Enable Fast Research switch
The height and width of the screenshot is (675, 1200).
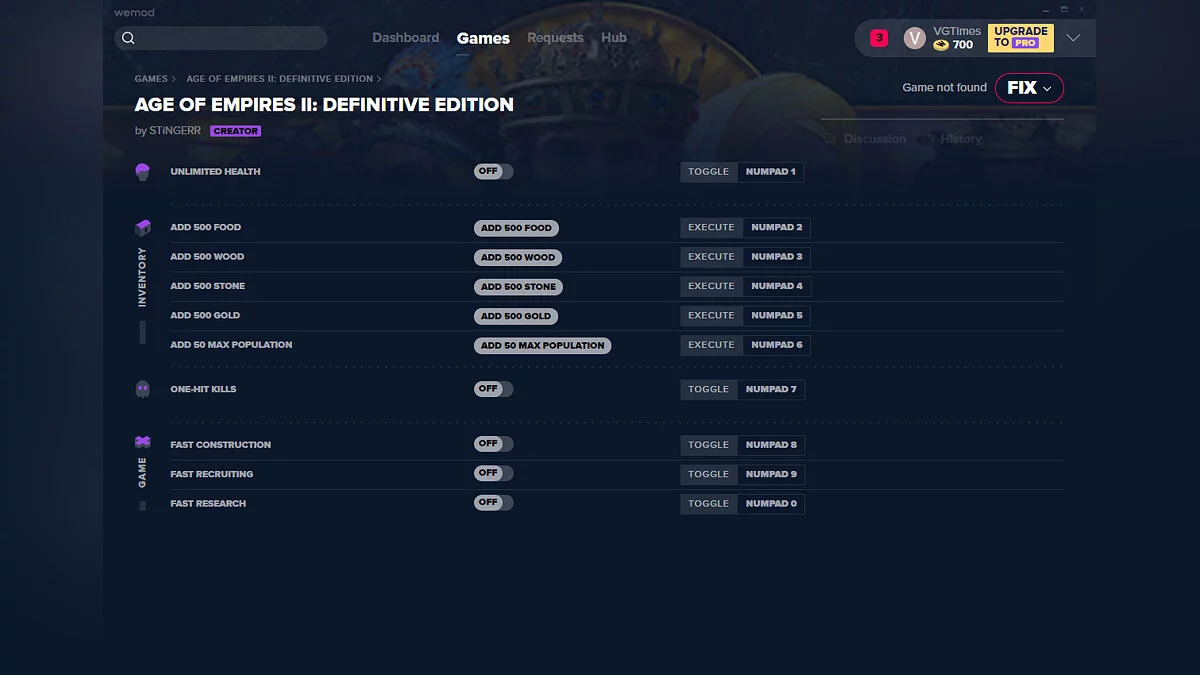493,502
